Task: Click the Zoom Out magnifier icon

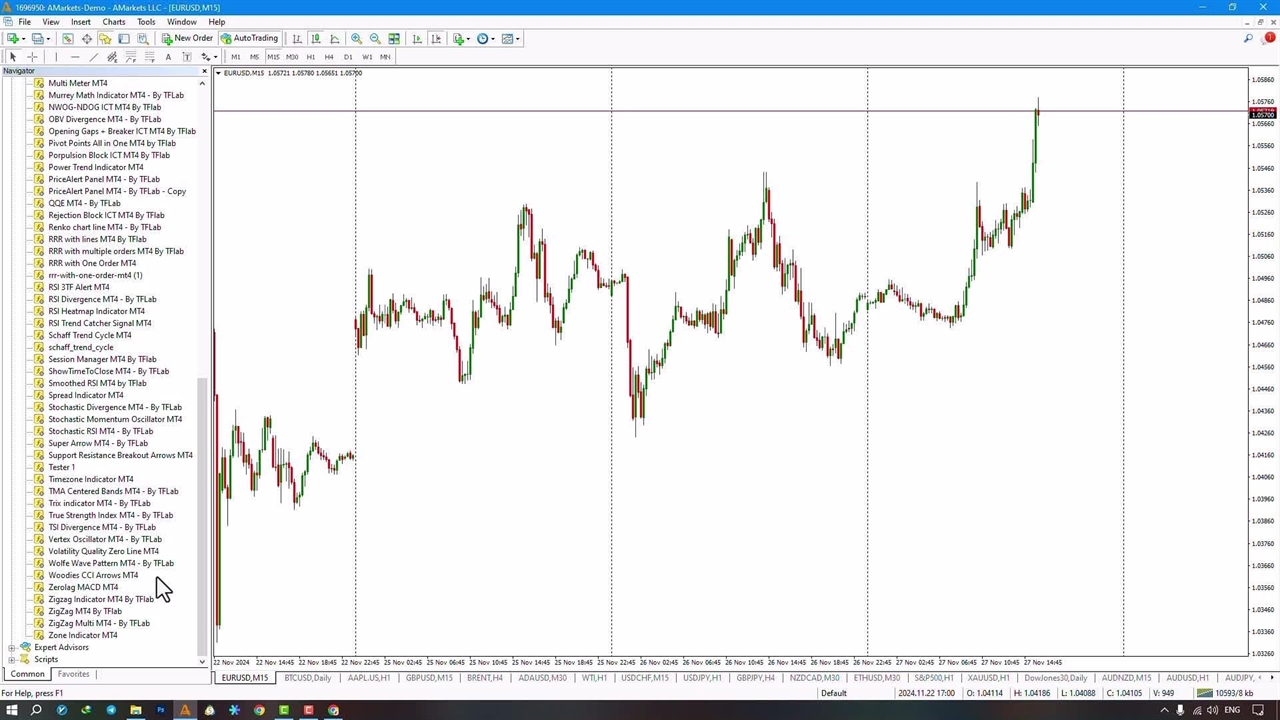Action: coord(375,39)
